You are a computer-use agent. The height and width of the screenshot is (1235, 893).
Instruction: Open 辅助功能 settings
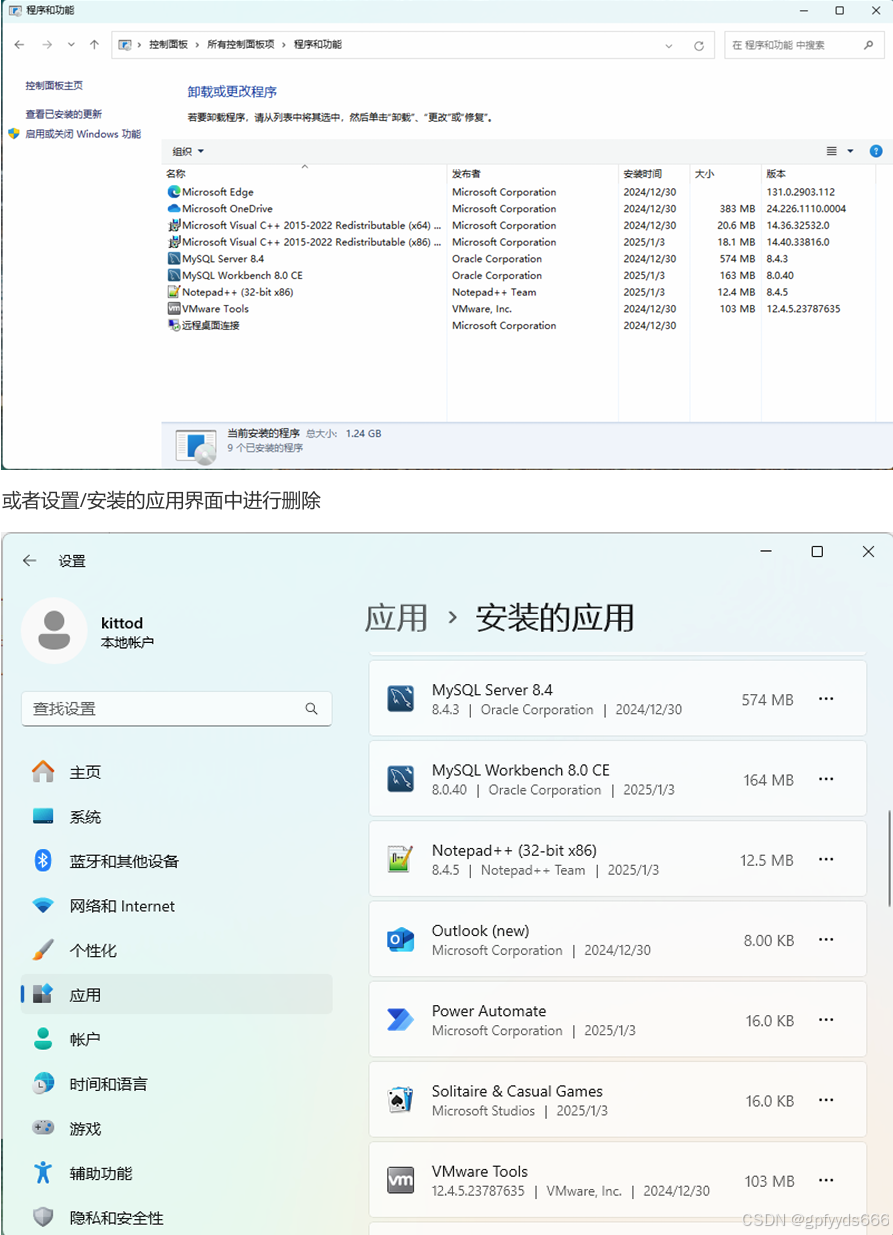[177, 1173]
